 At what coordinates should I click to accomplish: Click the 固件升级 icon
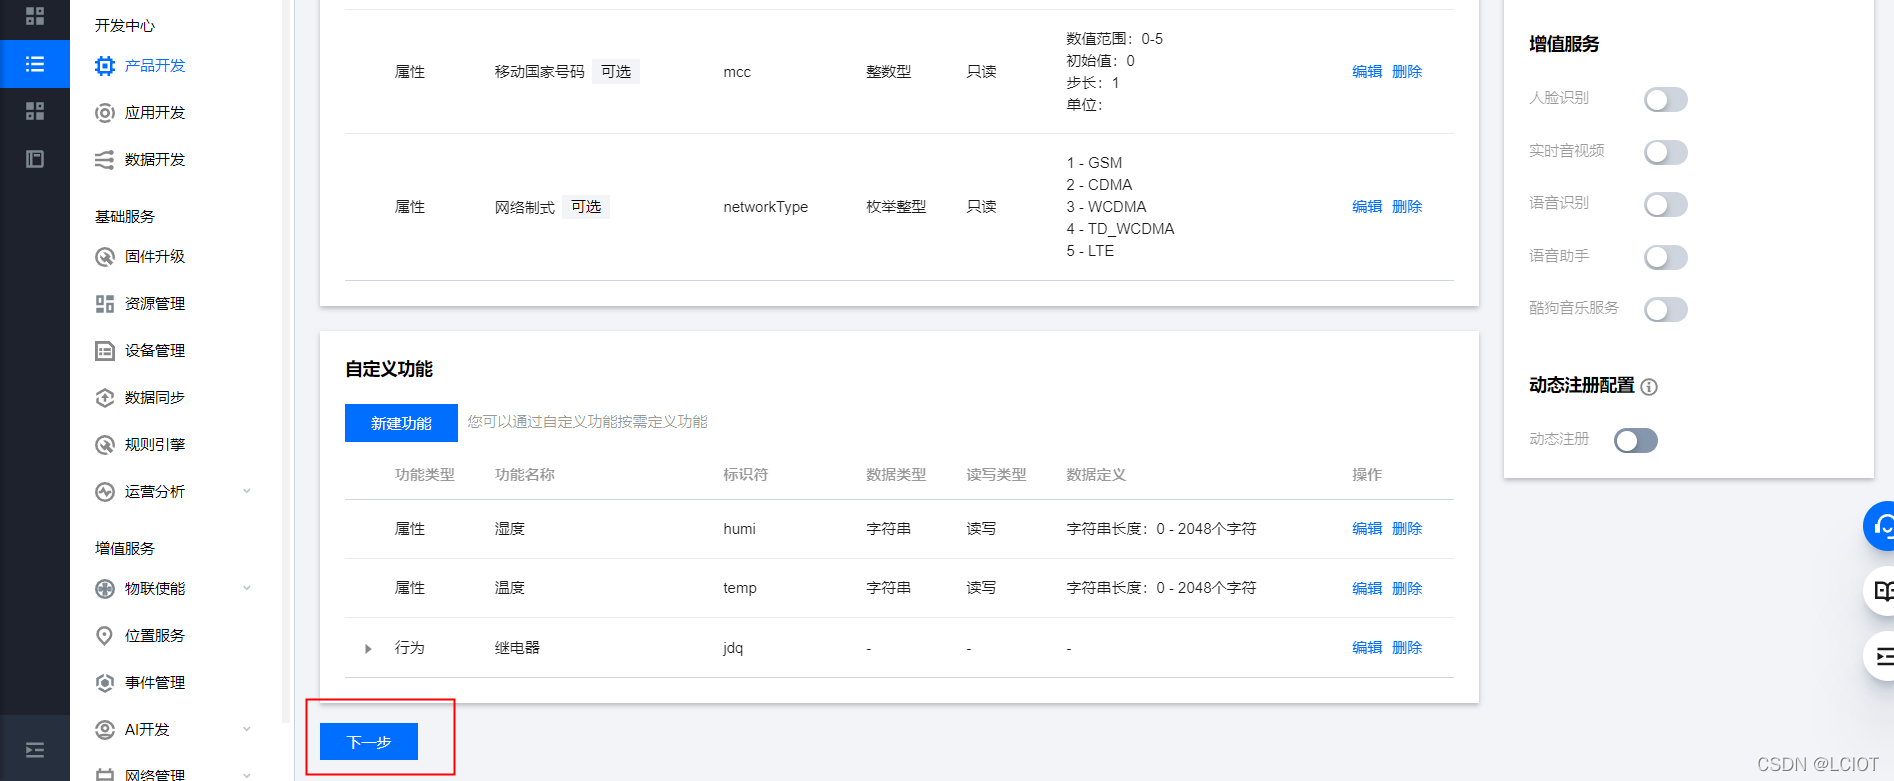(x=105, y=257)
